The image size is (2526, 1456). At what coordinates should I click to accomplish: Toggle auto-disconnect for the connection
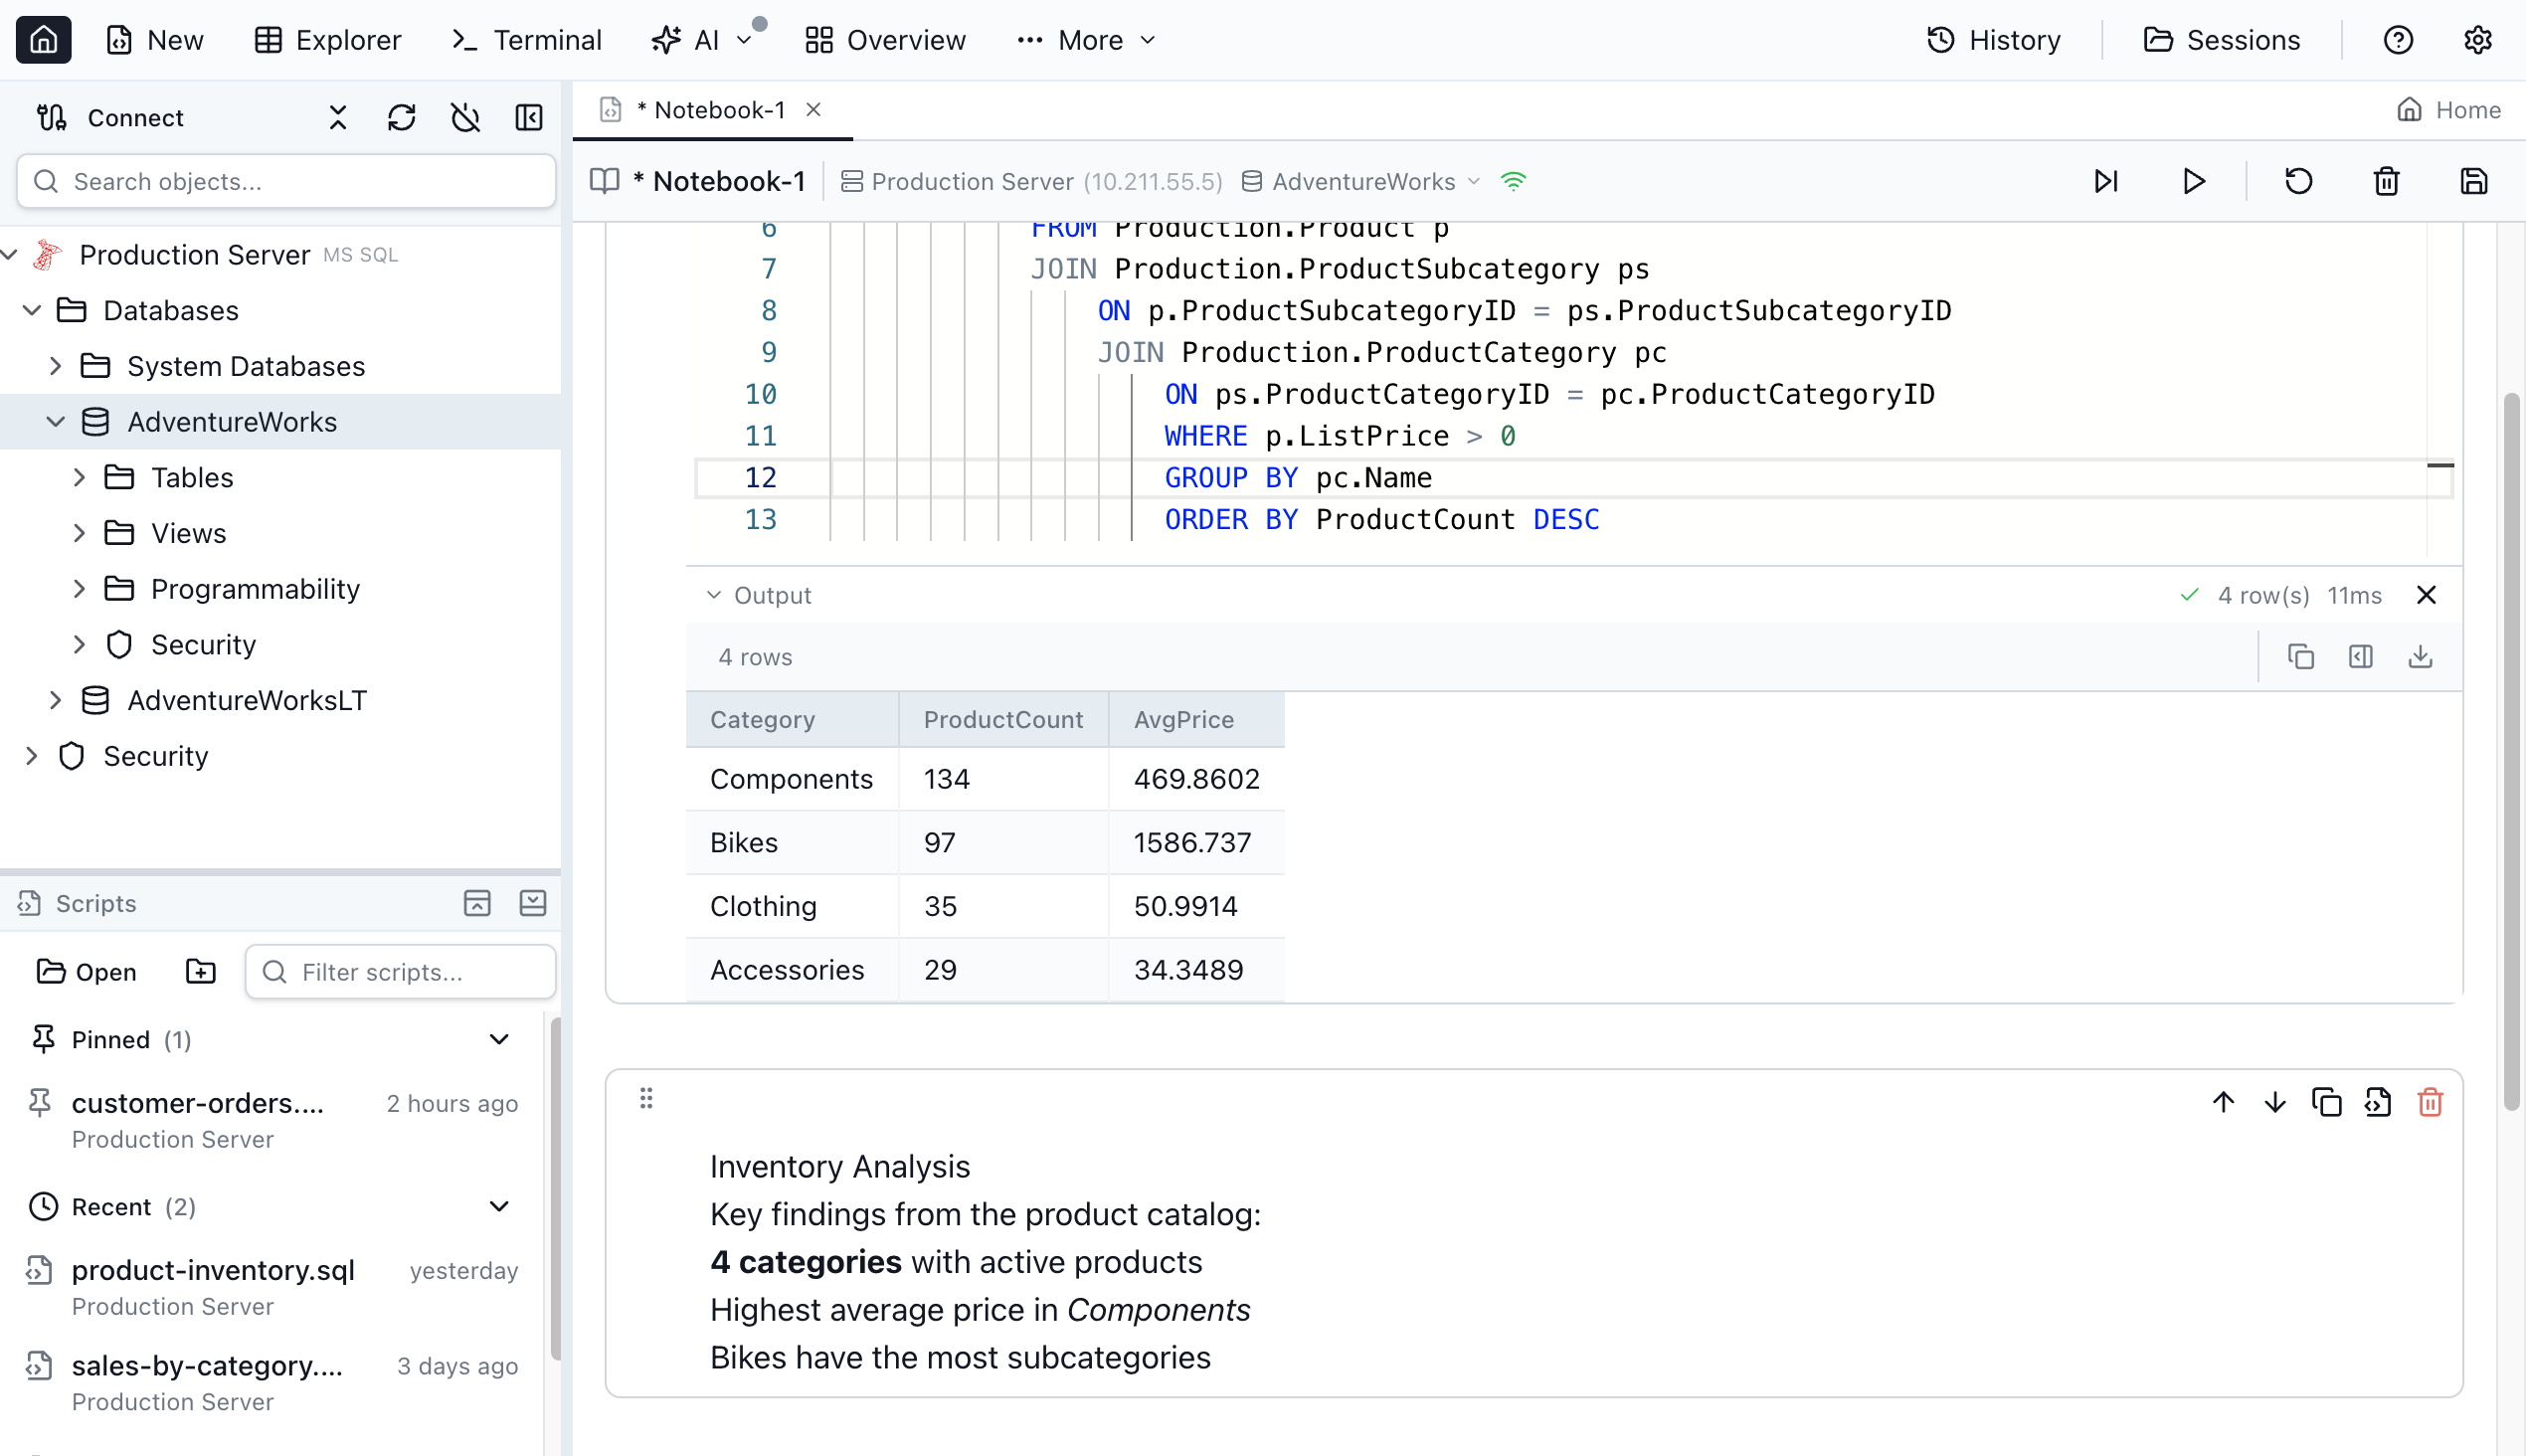466,117
